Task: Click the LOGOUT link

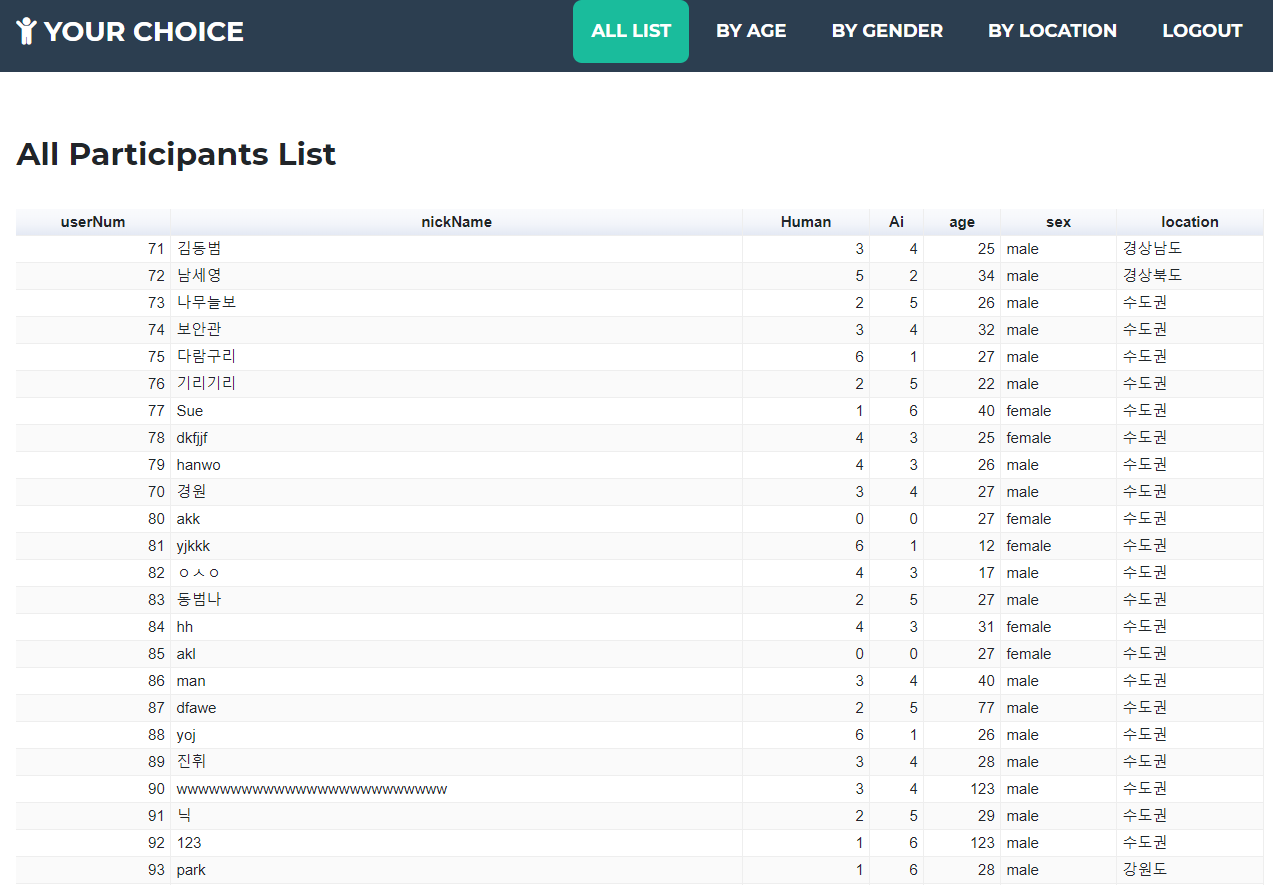Action: coord(1202,31)
